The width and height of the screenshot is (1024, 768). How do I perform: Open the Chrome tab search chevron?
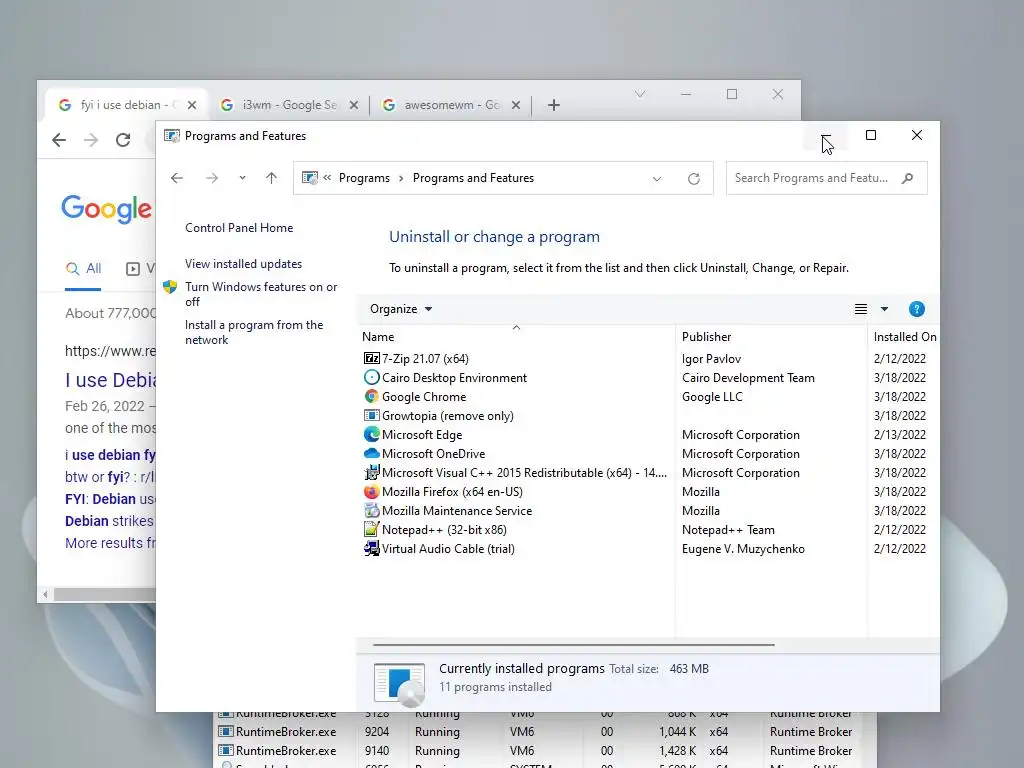pos(640,95)
